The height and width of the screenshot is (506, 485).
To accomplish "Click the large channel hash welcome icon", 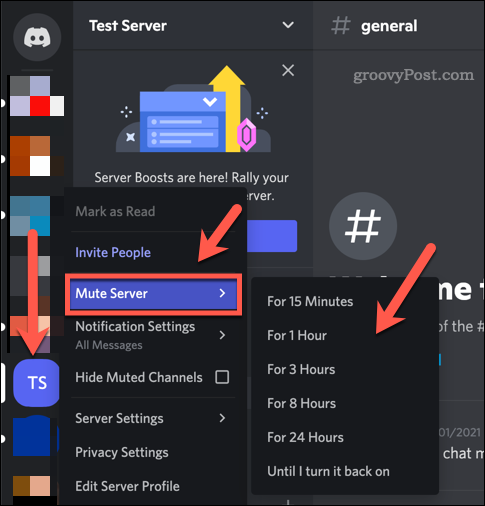I will [x=363, y=226].
